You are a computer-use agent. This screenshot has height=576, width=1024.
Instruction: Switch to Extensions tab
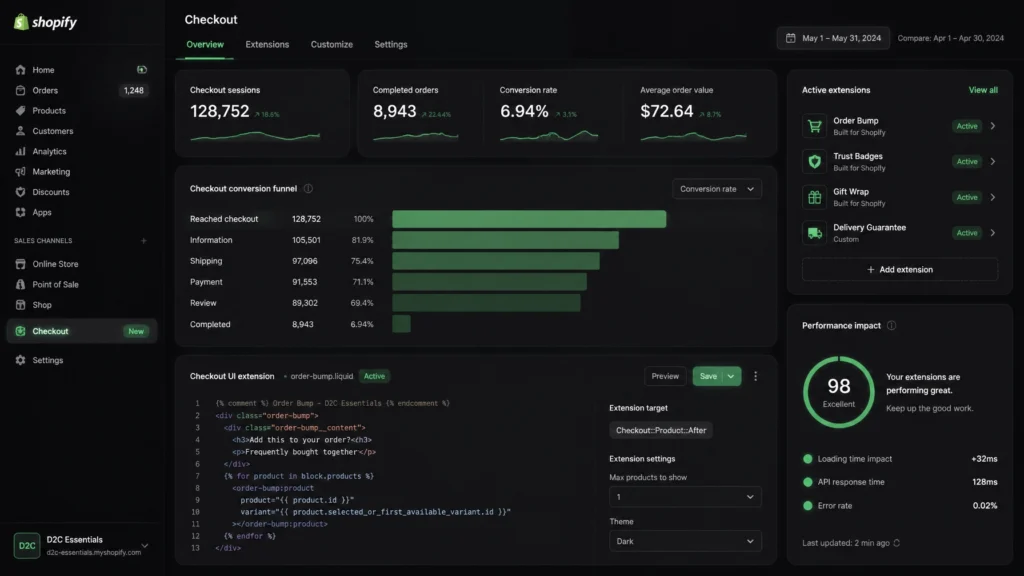click(x=267, y=44)
